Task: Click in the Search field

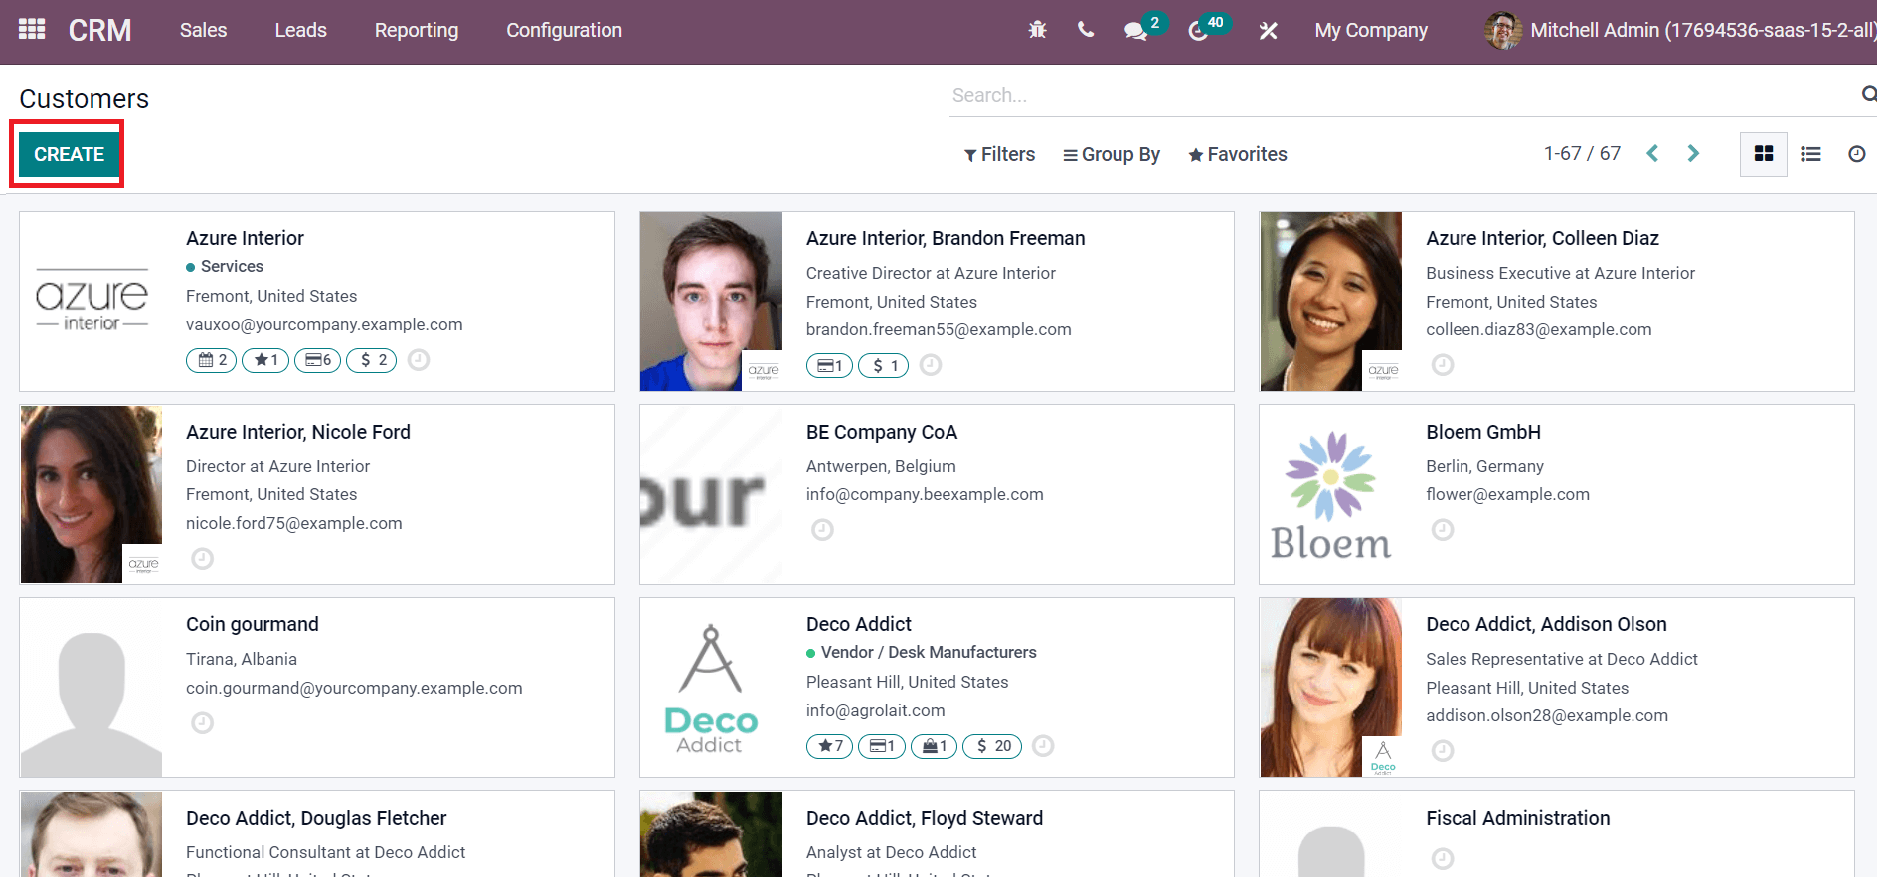Action: tap(1400, 95)
